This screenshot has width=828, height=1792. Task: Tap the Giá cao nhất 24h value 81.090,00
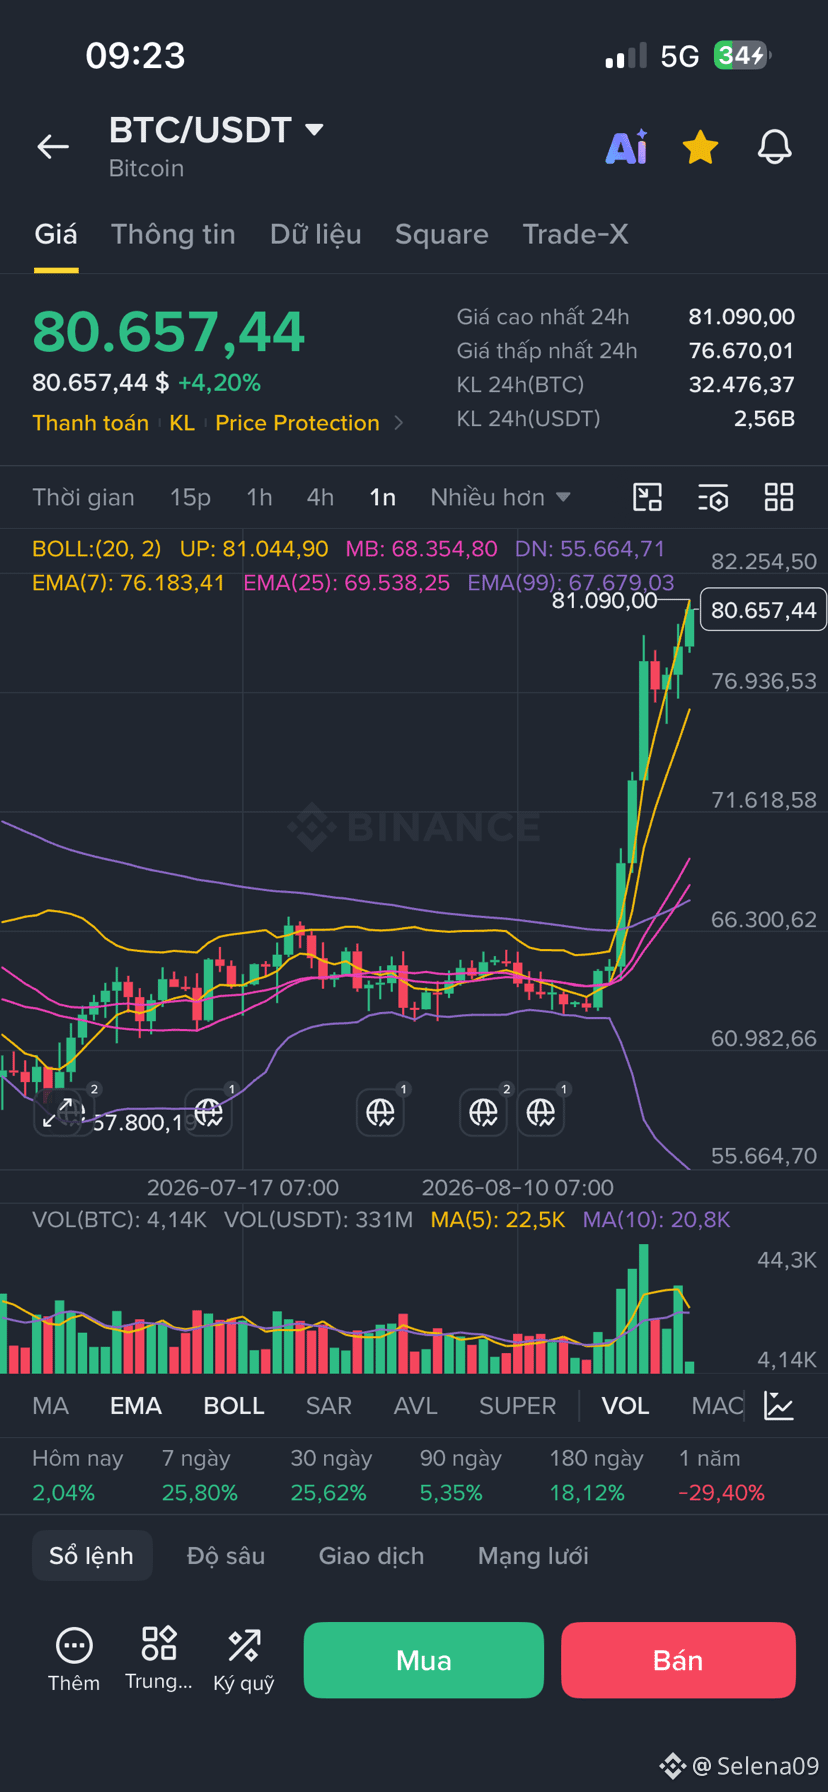741,317
